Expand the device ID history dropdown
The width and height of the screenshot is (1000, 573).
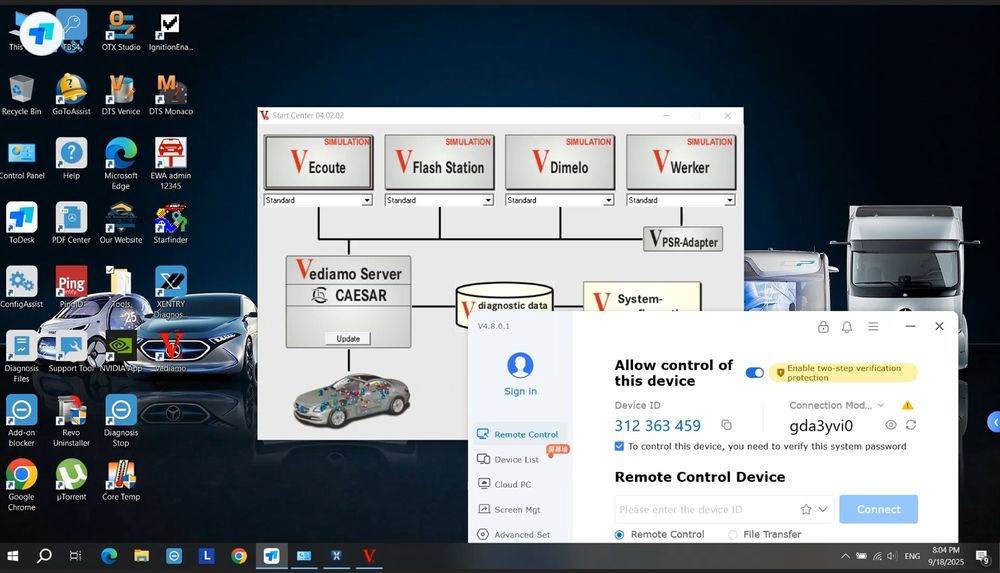[823, 509]
